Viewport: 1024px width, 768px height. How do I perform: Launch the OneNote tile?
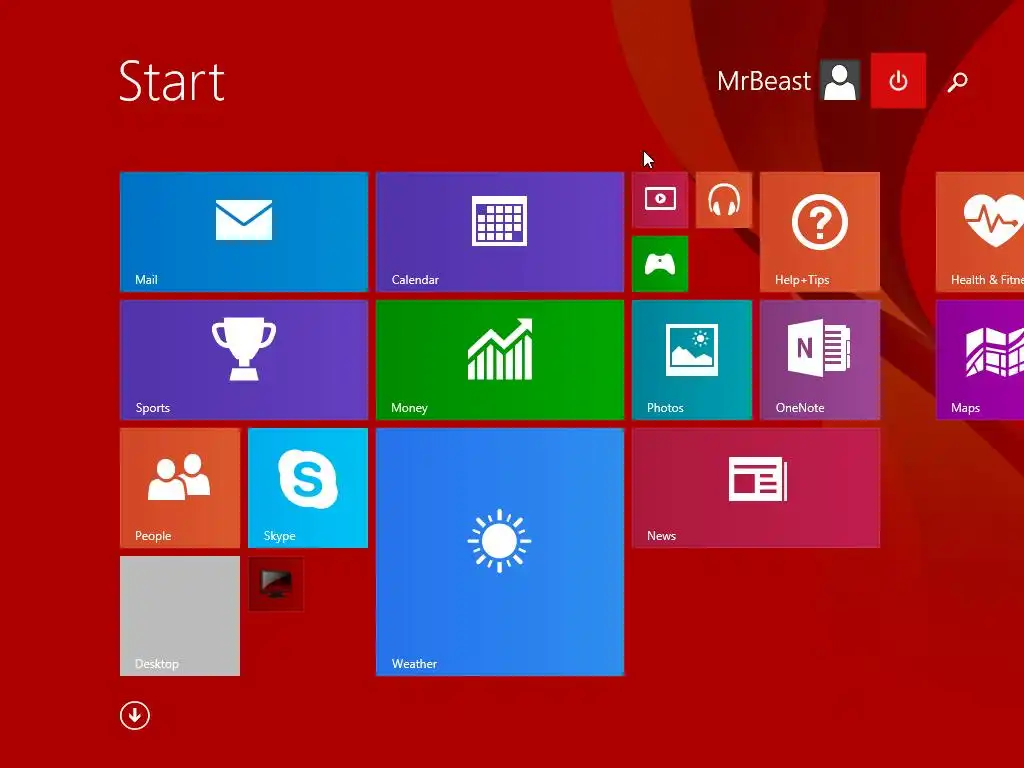[x=820, y=360]
